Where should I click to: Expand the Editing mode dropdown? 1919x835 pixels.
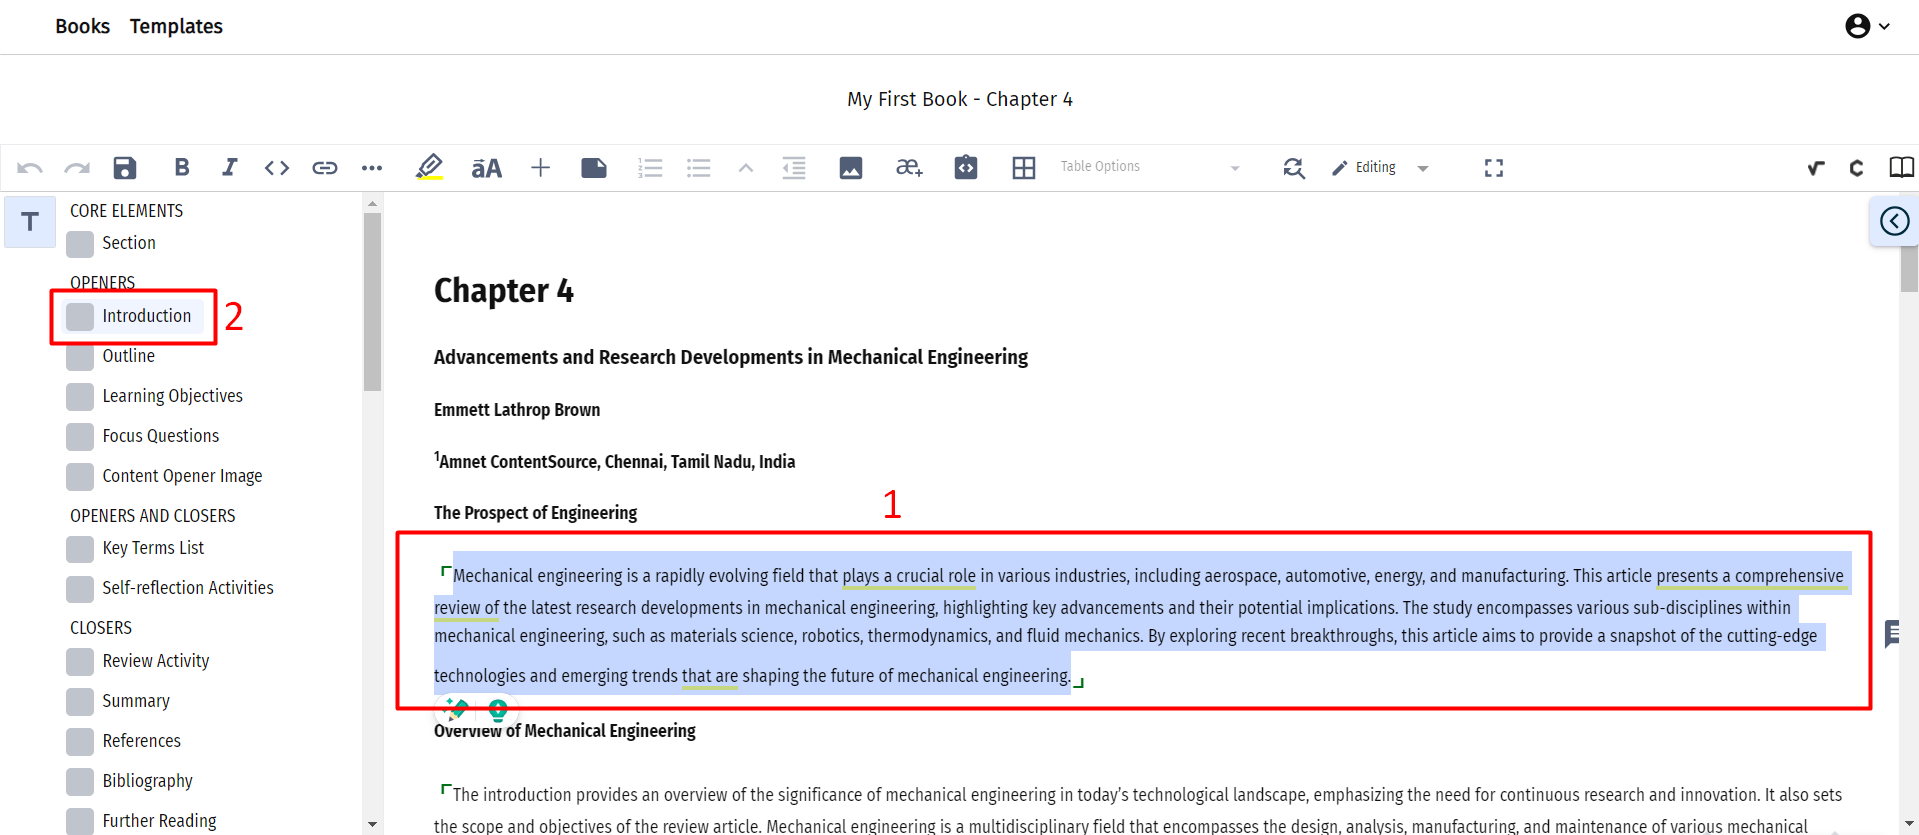(1380, 168)
